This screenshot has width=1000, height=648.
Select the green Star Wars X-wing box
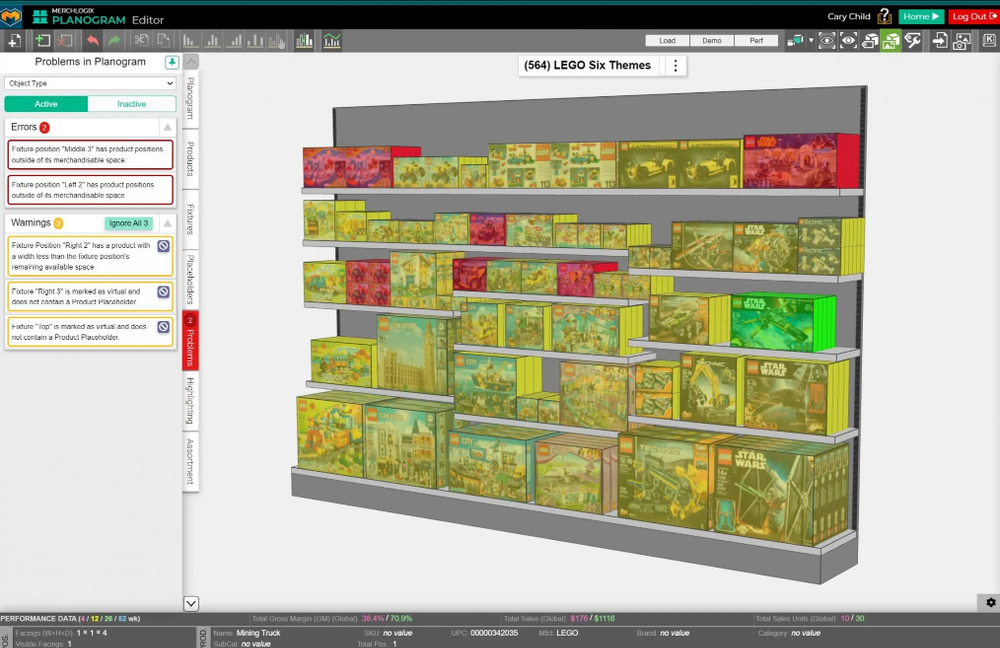tap(782, 323)
